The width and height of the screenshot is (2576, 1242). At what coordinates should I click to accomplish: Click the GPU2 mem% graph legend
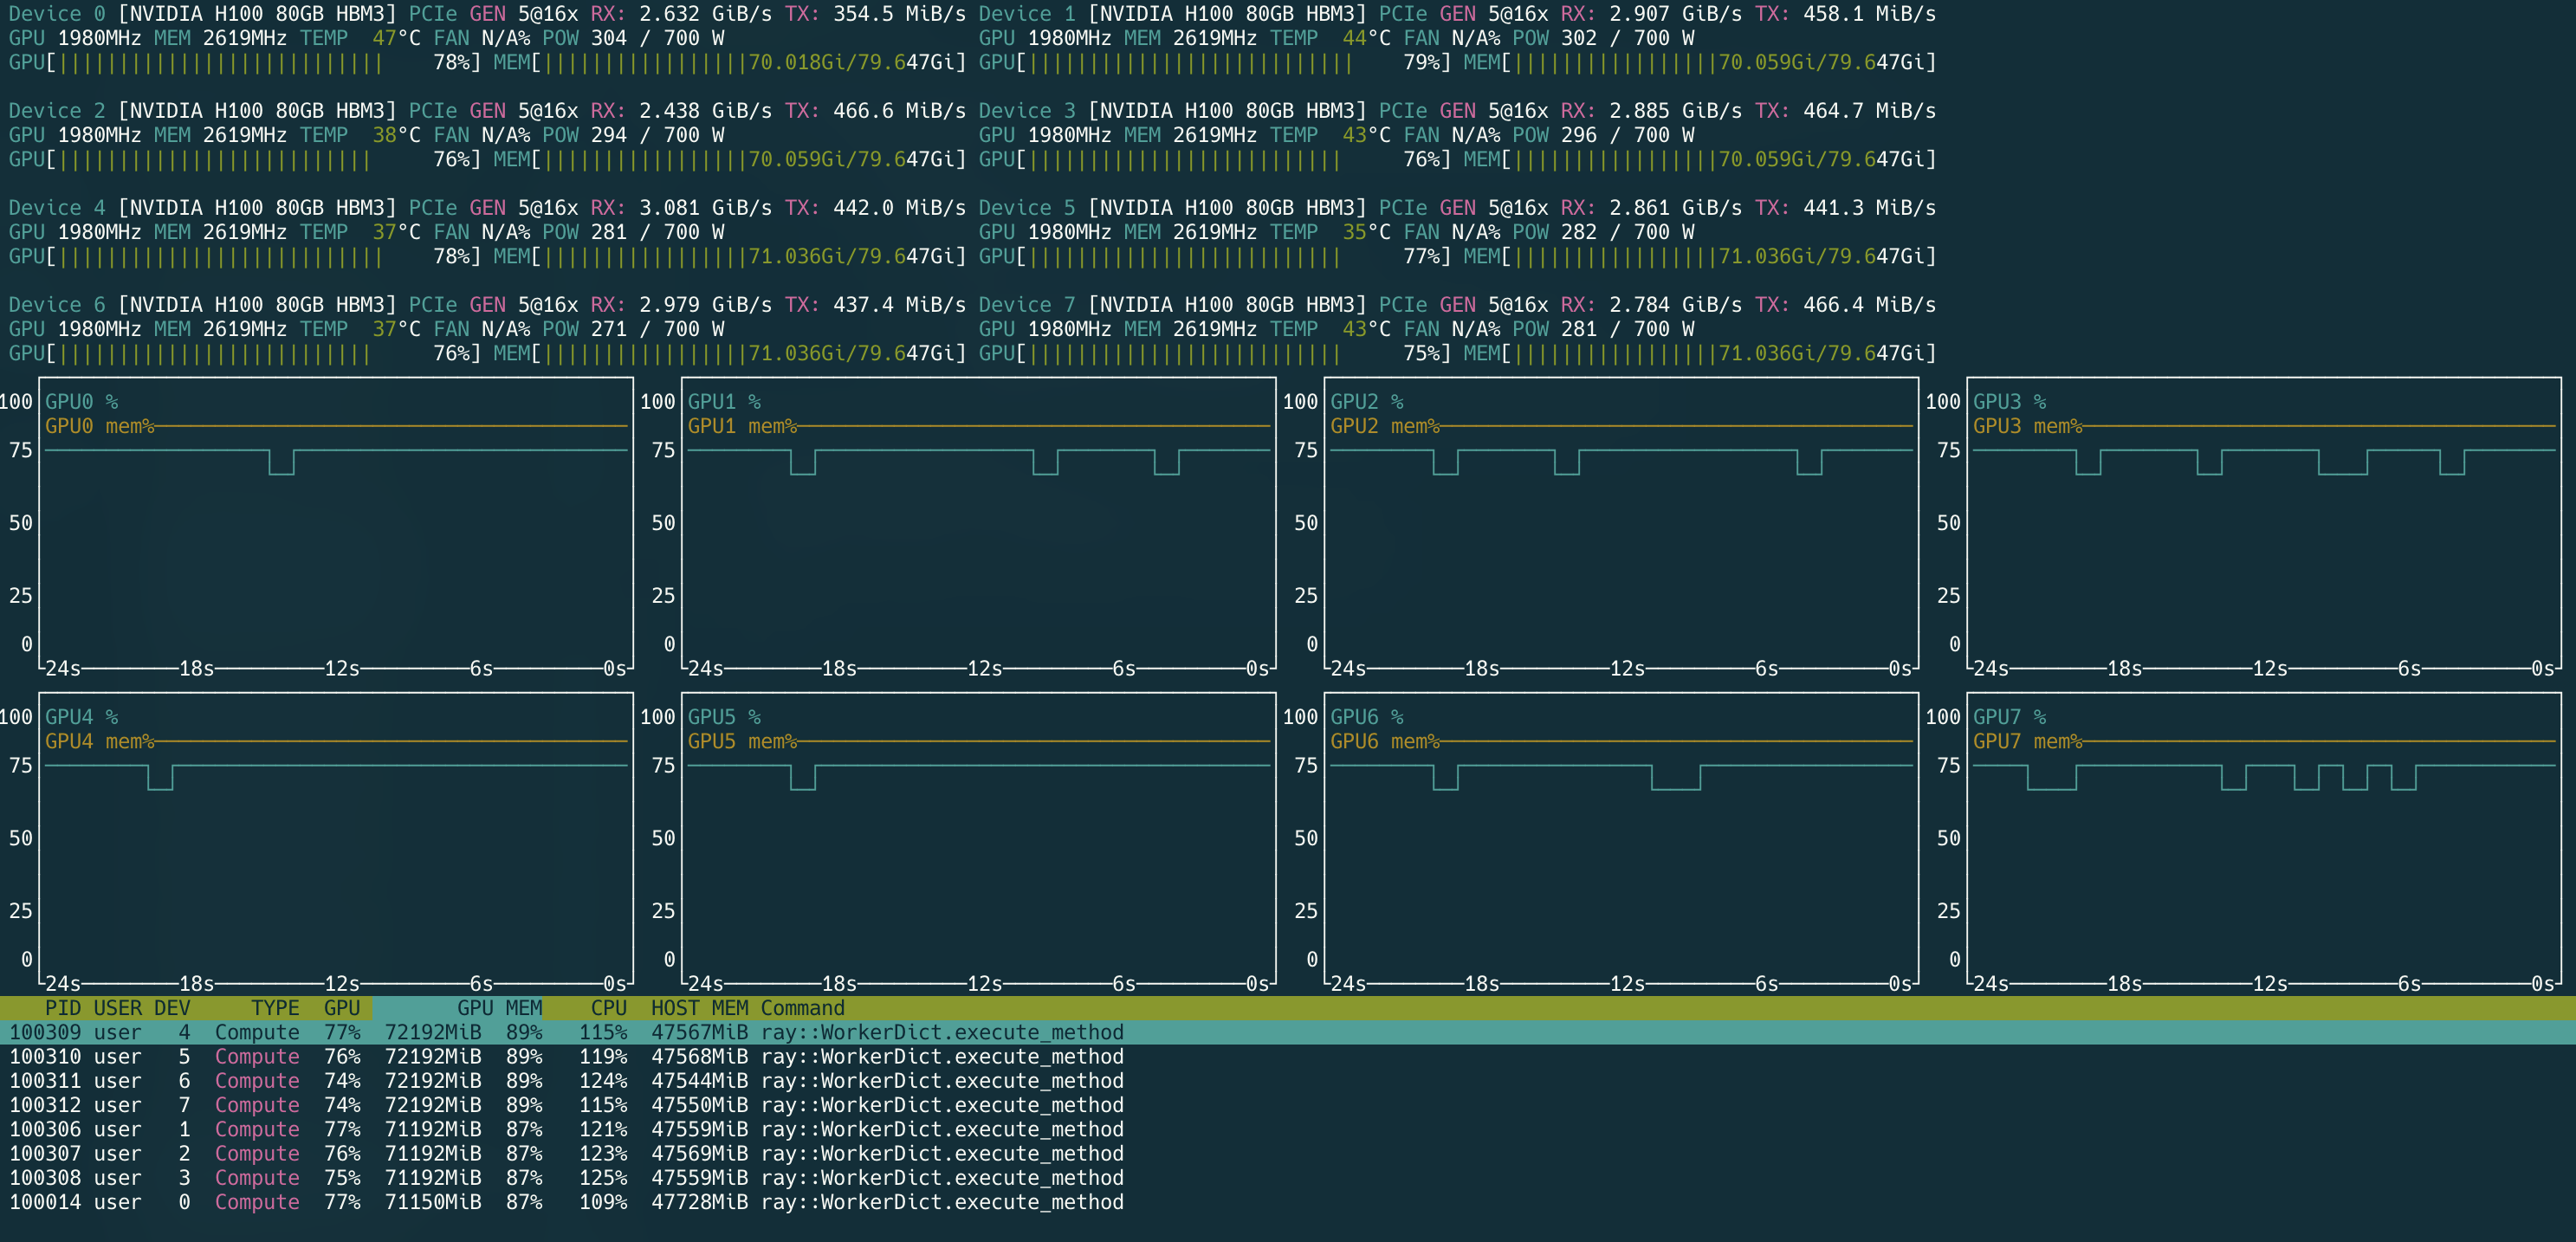(x=1385, y=426)
